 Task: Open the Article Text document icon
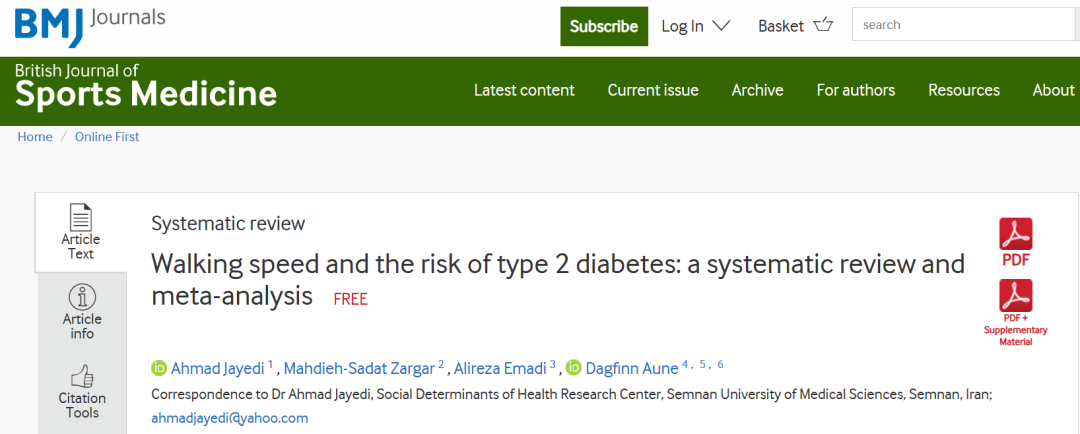pos(81,218)
